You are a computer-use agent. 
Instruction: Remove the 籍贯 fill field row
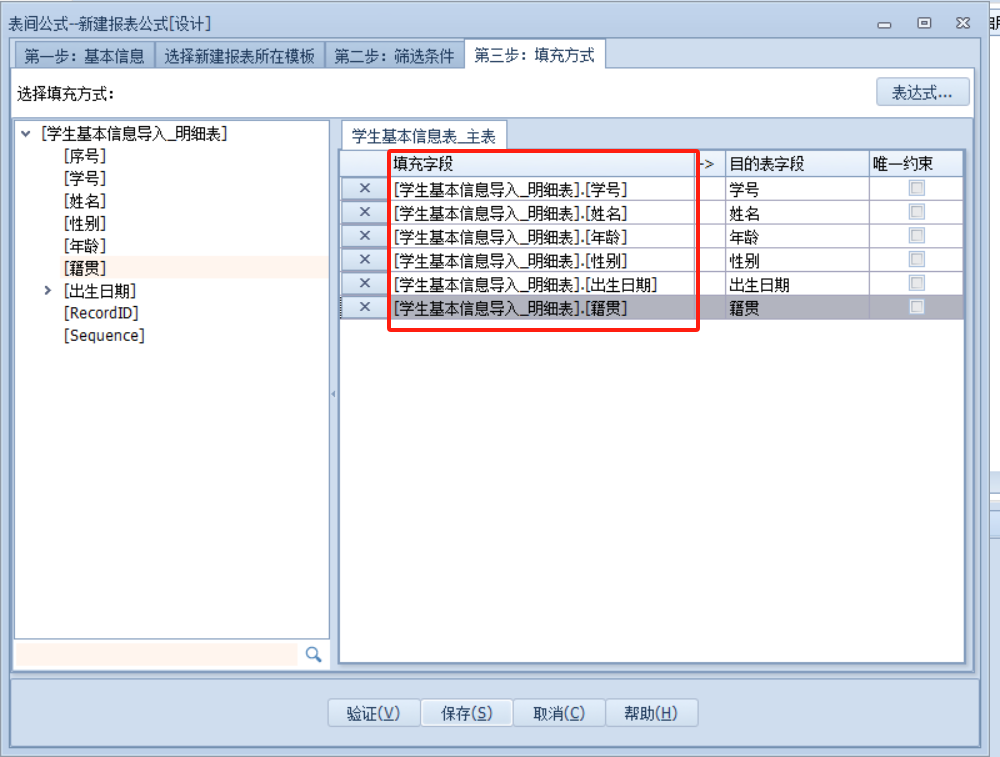[x=364, y=308]
